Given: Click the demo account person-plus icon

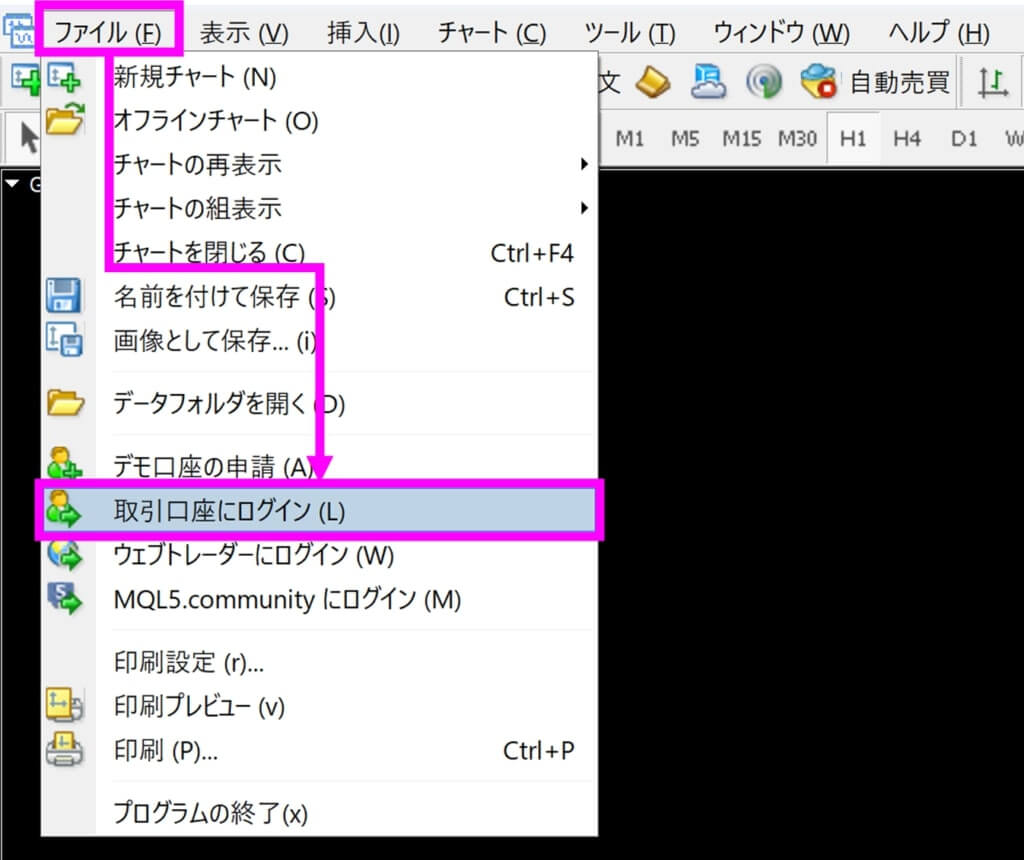Looking at the screenshot, I should (x=64, y=462).
